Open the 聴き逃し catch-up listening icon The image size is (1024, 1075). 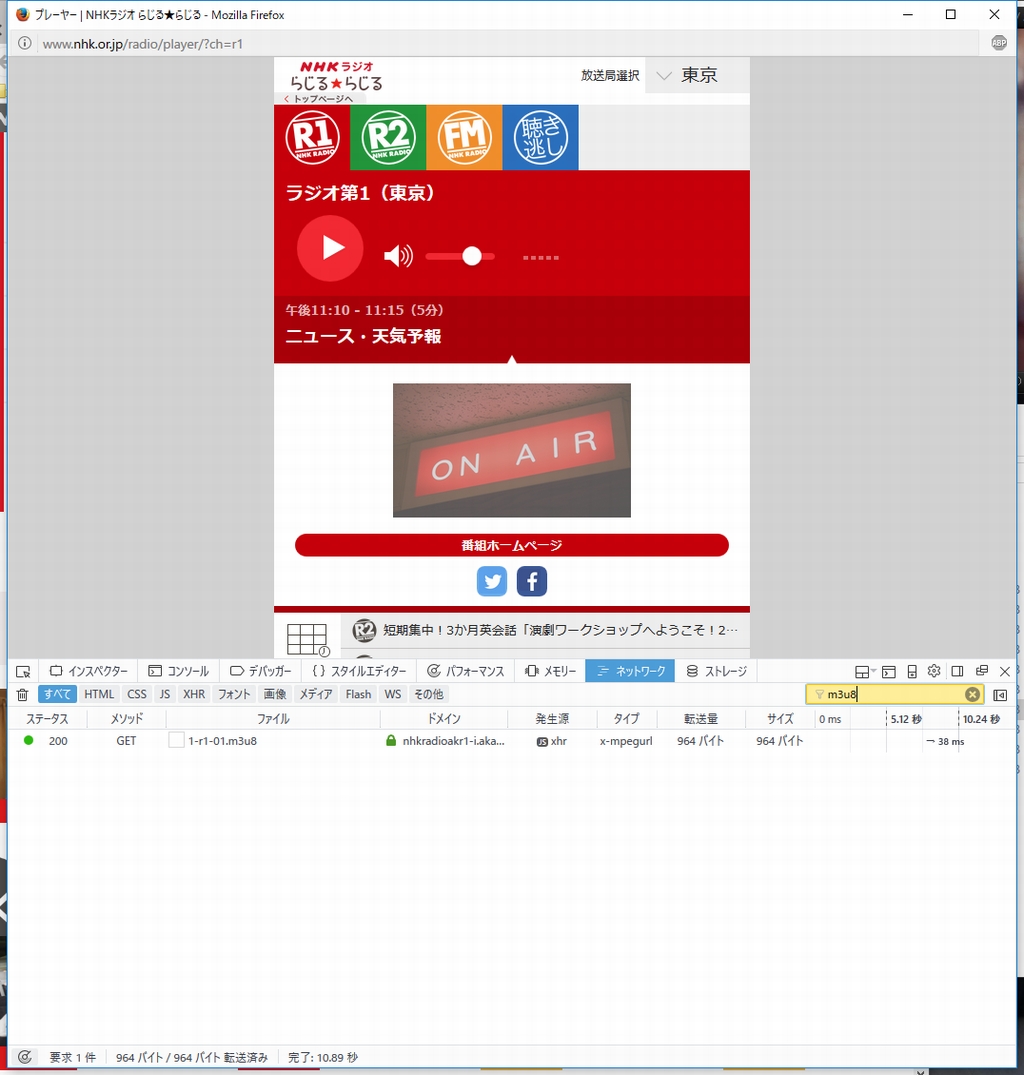point(540,137)
